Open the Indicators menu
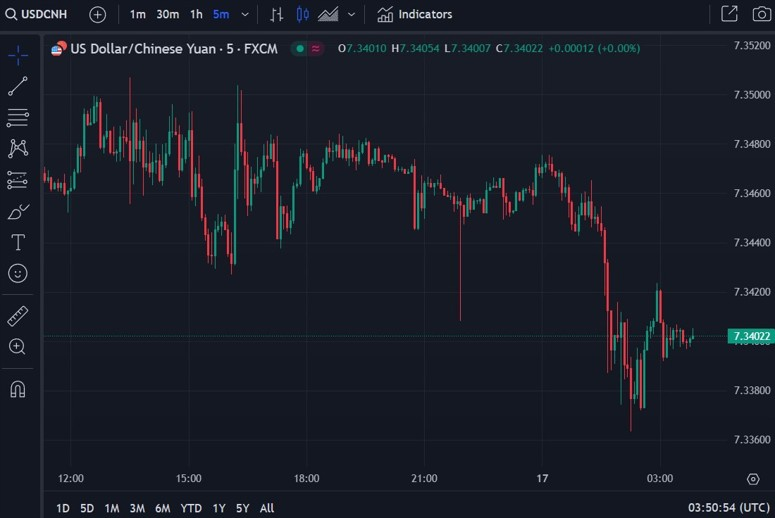Screen dimensions: 775x518 414,14
